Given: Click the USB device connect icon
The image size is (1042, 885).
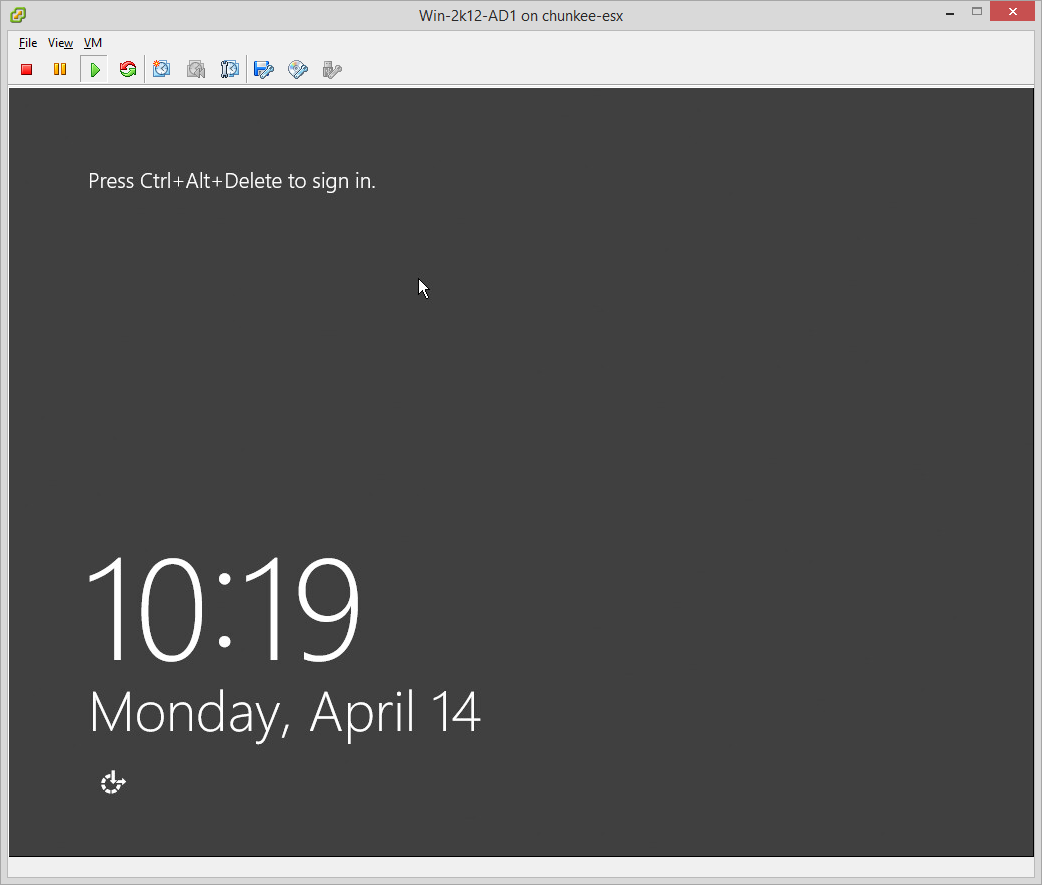Looking at the screenshot, I should coord(332,69).
